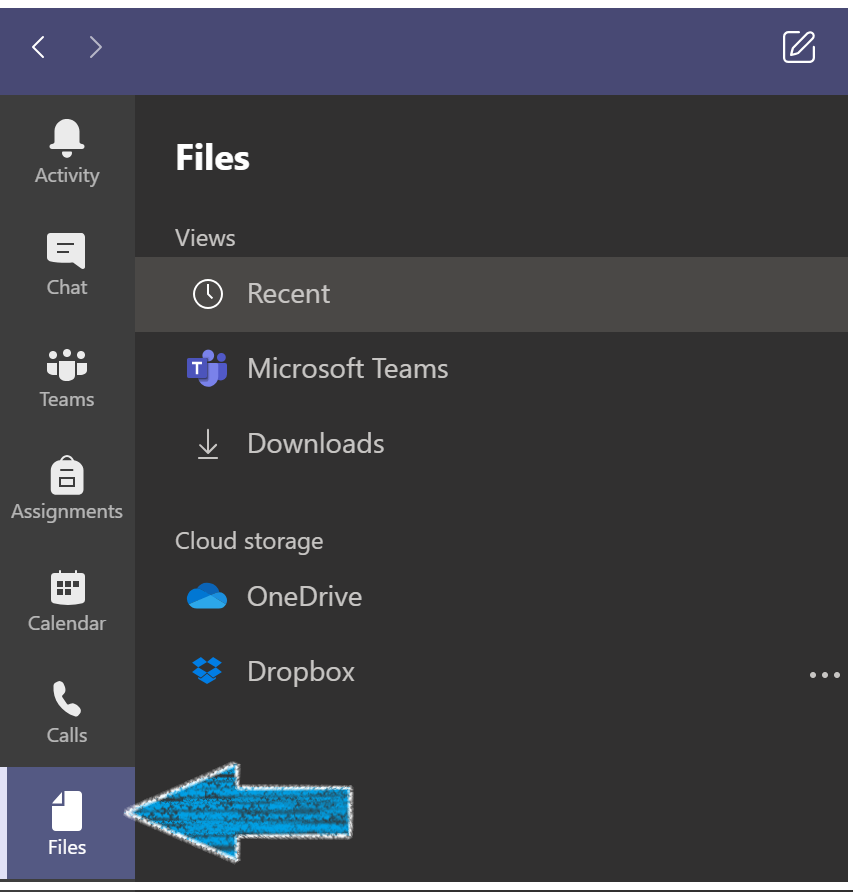Image resolution: width=853 pixels, height=892 pixels.
Task: Select the Downloads view label
Action: coord(316,444)
